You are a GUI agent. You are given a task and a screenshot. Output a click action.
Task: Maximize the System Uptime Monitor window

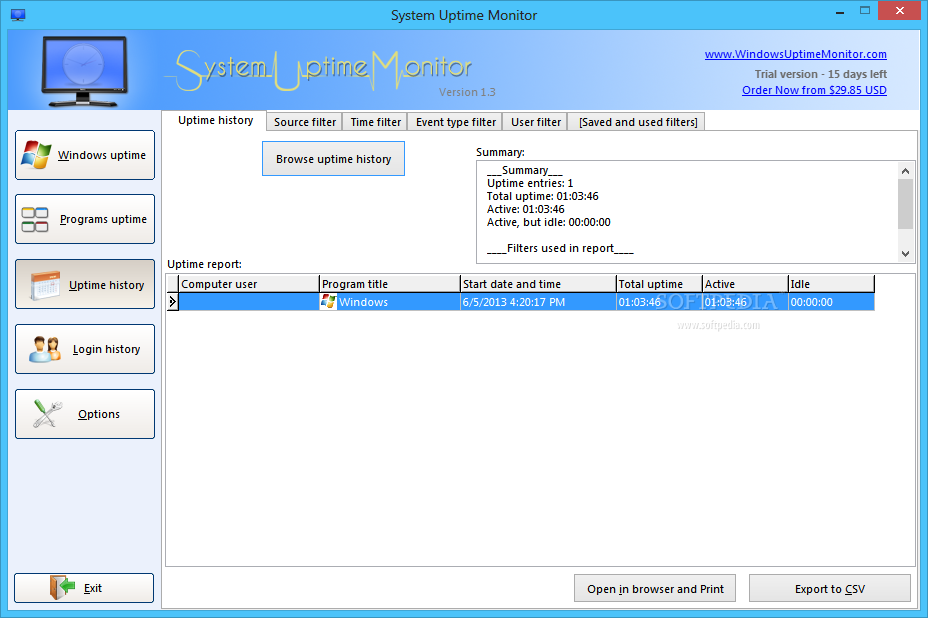pyautogui.click(x=865, y=11)
